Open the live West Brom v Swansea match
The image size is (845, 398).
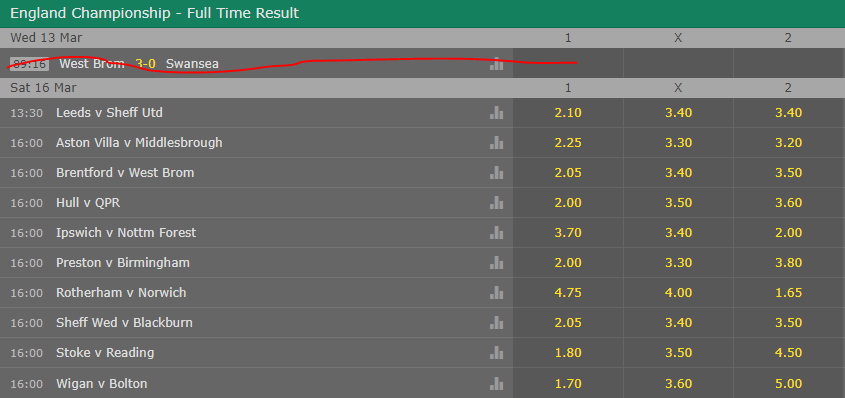click(x=139, y=64)
